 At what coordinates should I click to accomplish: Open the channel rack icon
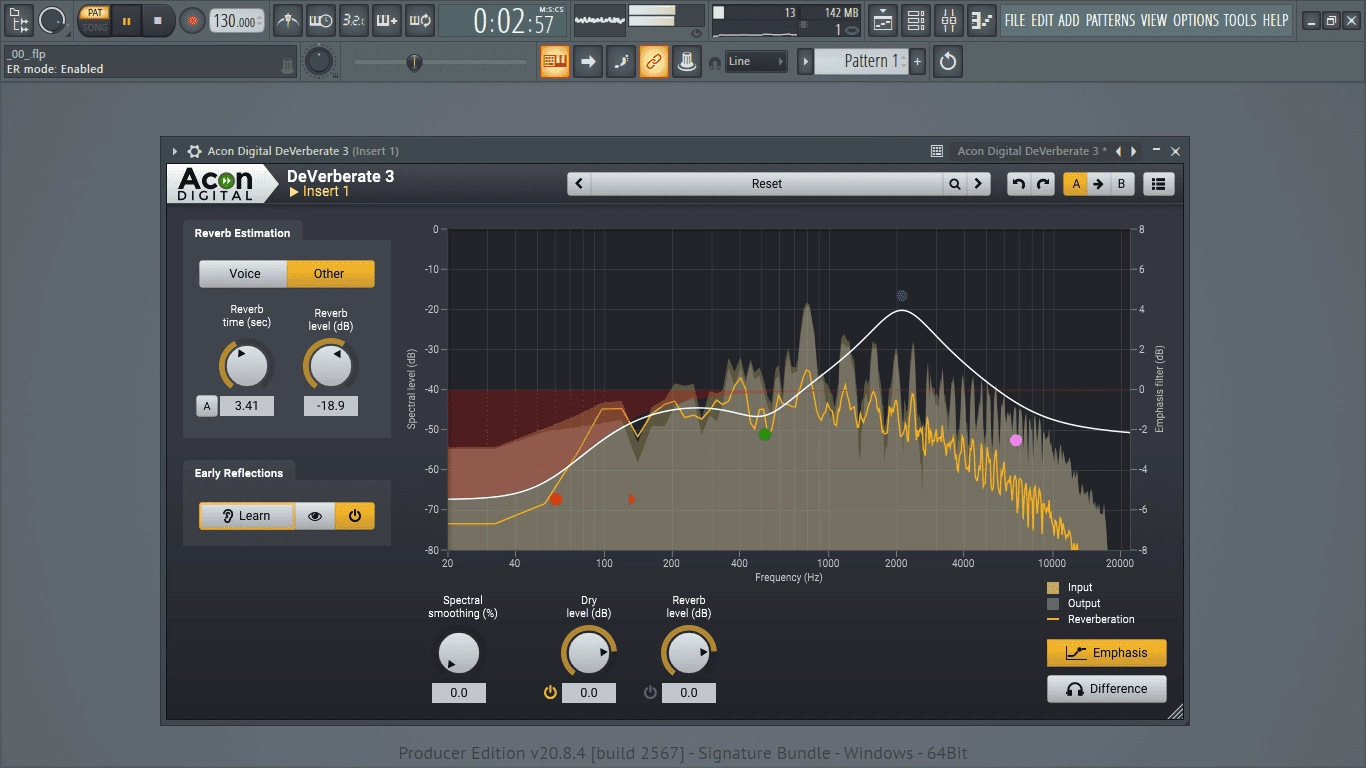(915, 20)
